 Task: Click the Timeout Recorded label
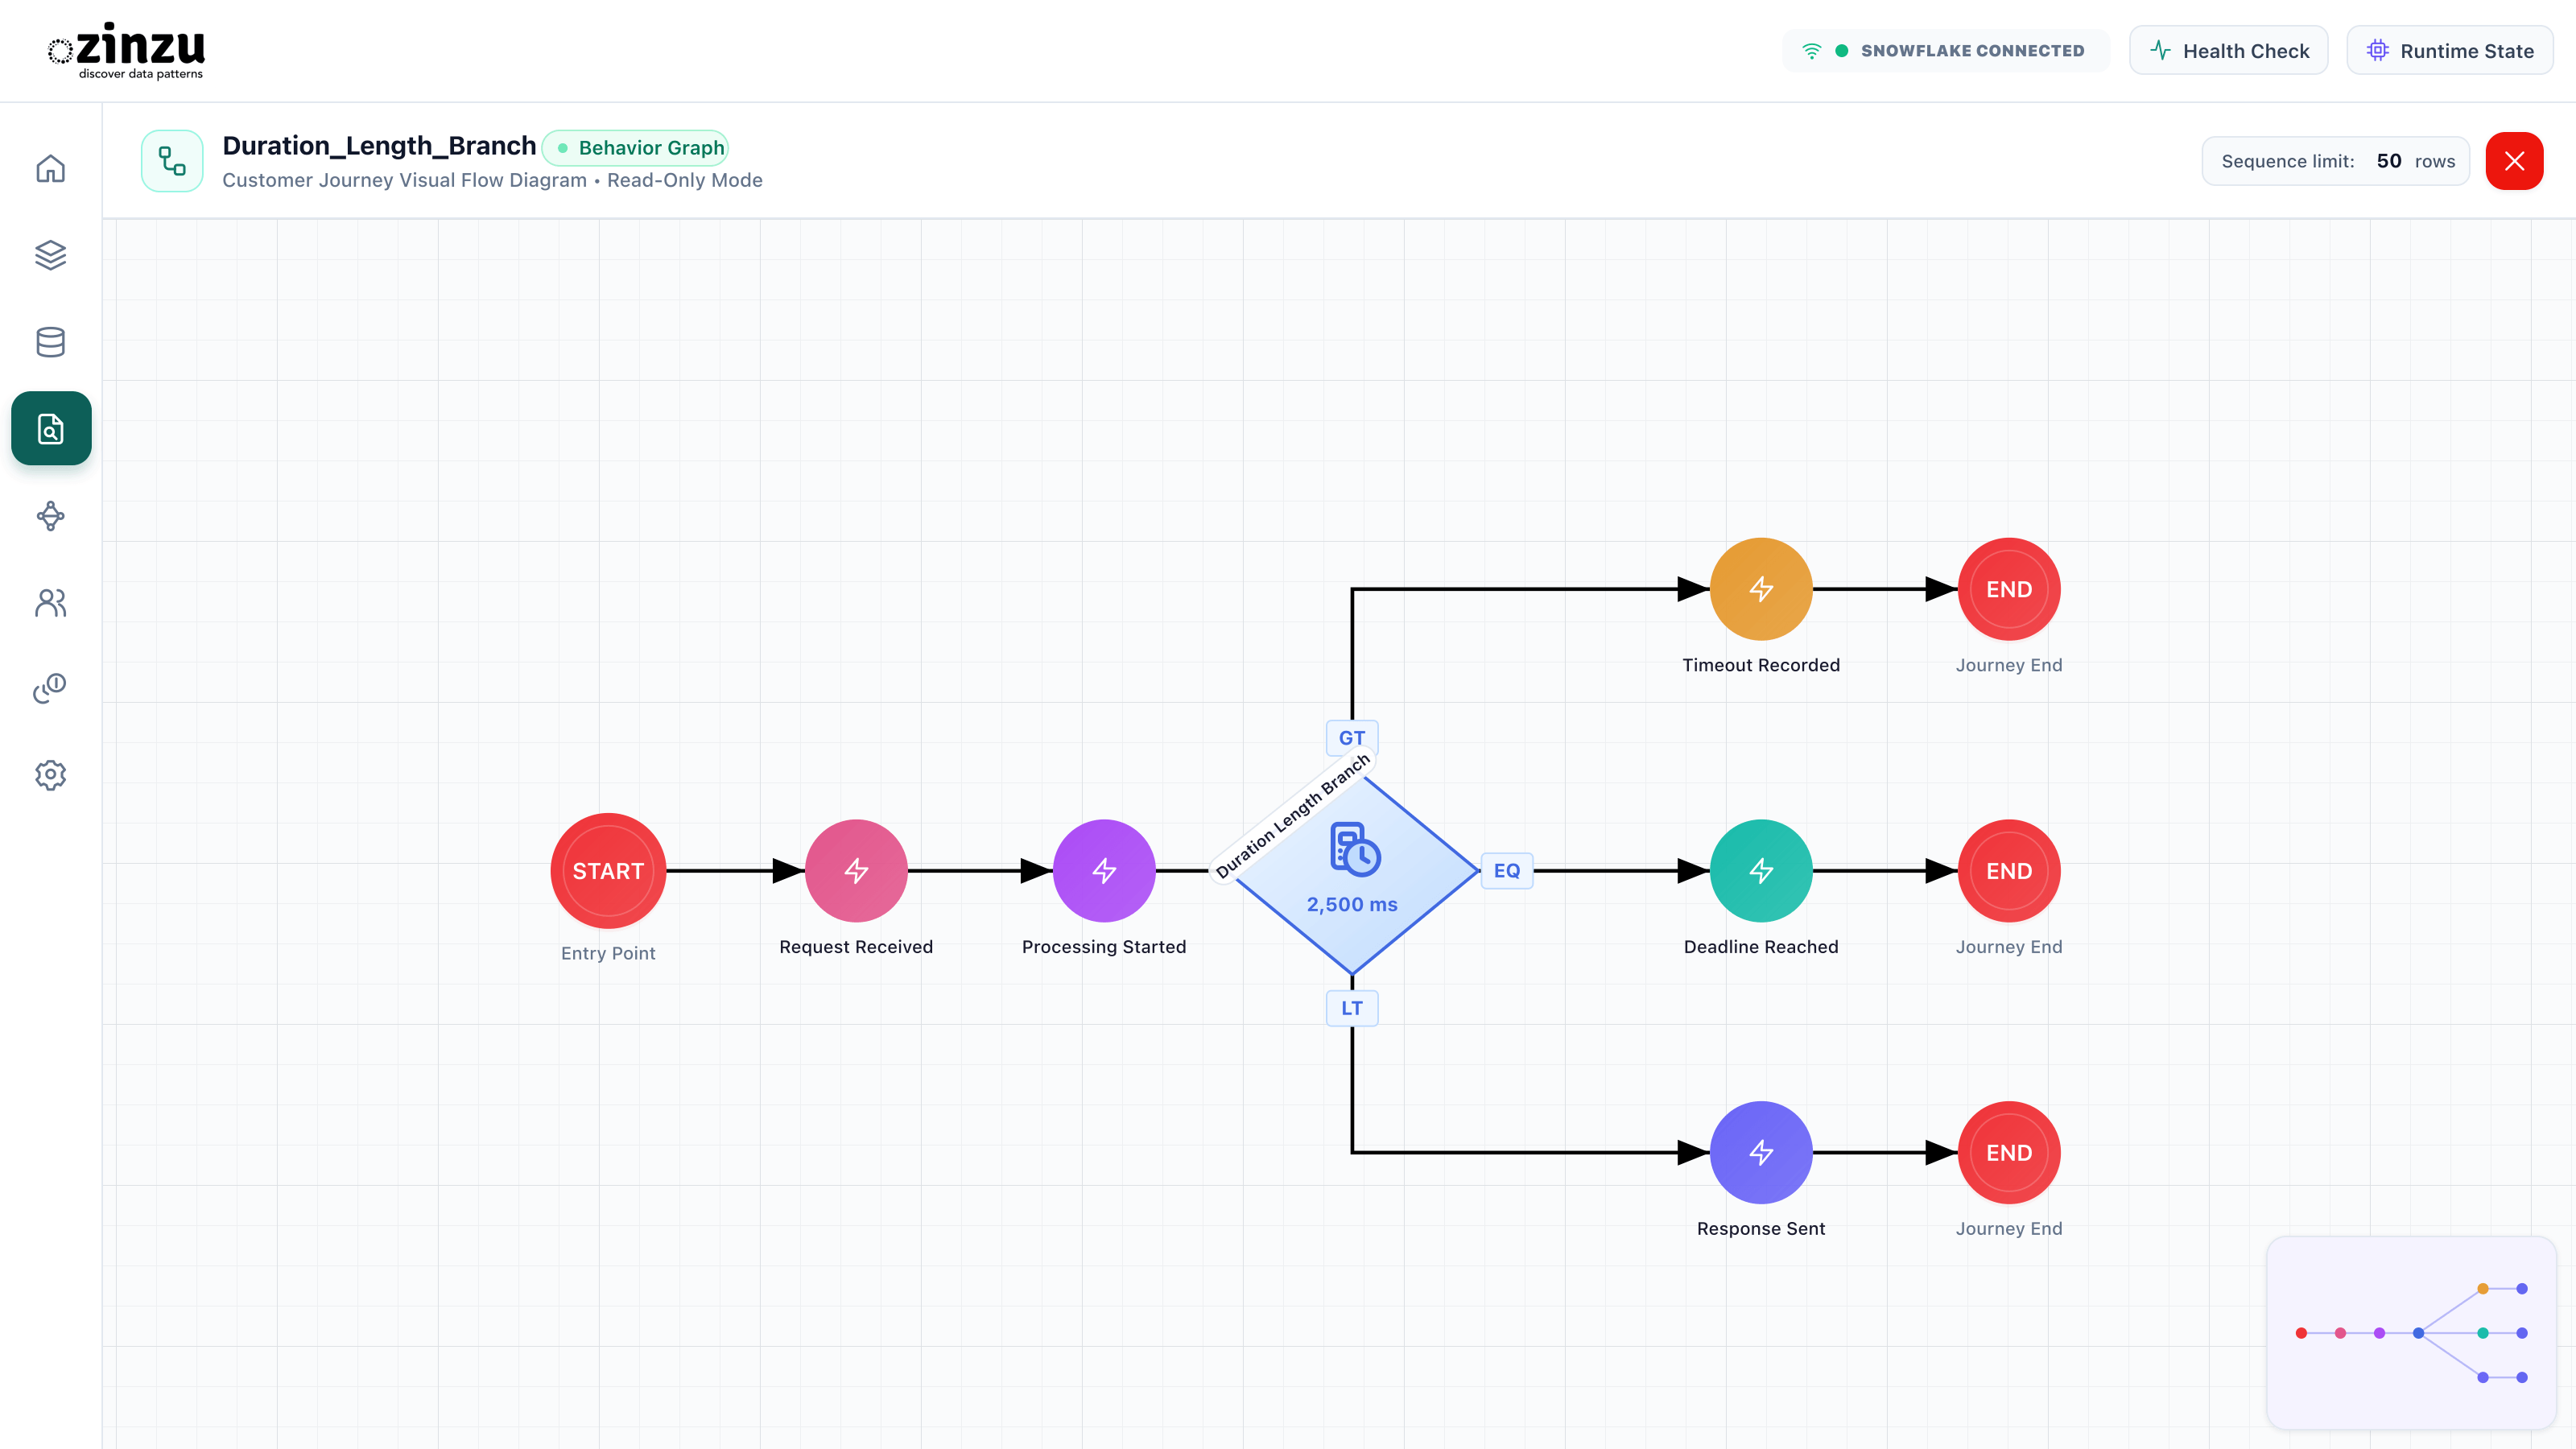[1761, 665]
